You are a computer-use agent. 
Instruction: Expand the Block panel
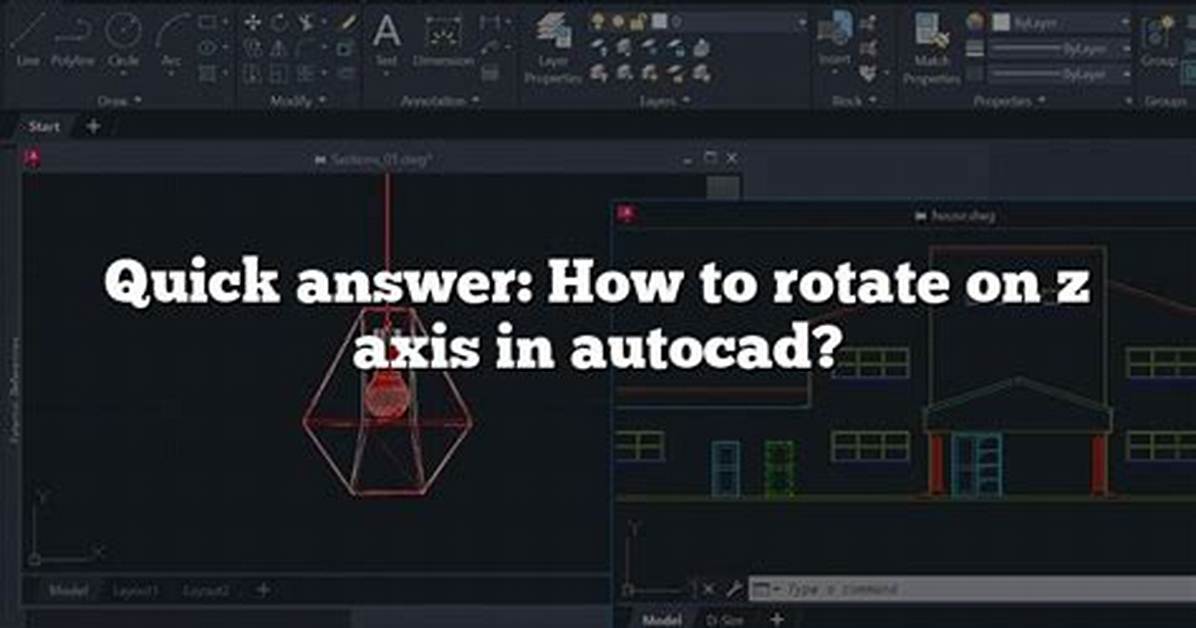[854, 101]
